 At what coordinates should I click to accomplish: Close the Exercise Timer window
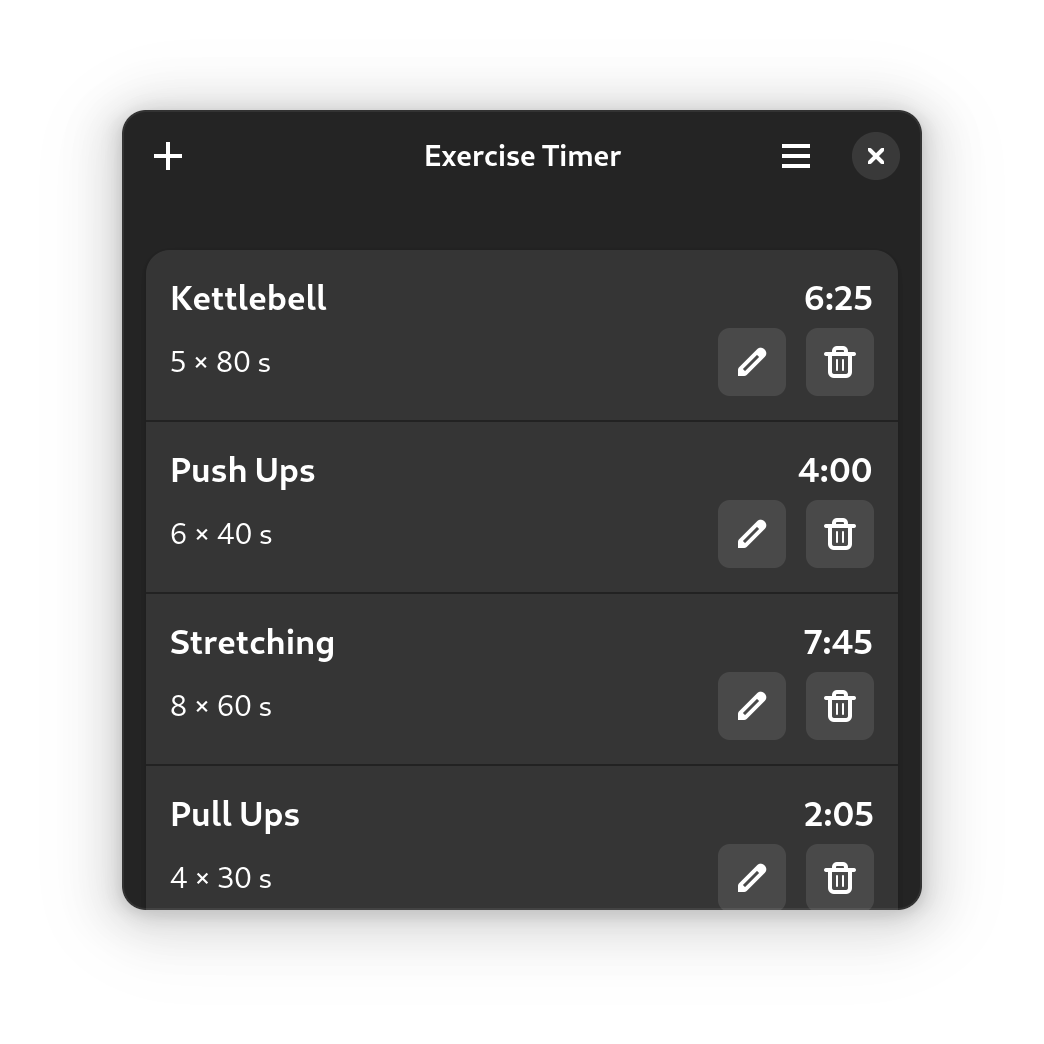pyautogui.click(x=876, y=156)
